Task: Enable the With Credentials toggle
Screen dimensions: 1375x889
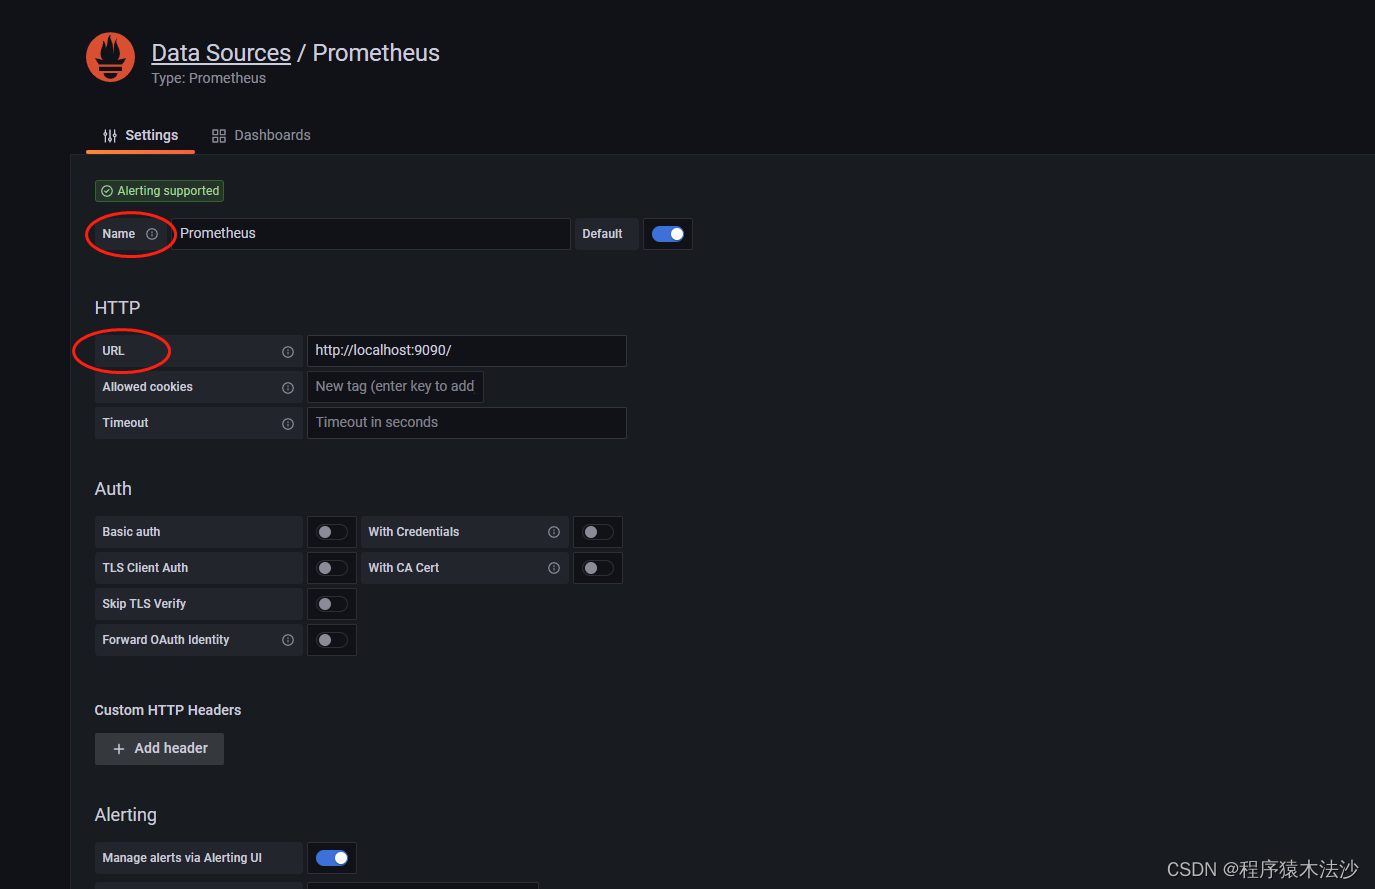Action: pyautogui.click(x=598, y=532)
